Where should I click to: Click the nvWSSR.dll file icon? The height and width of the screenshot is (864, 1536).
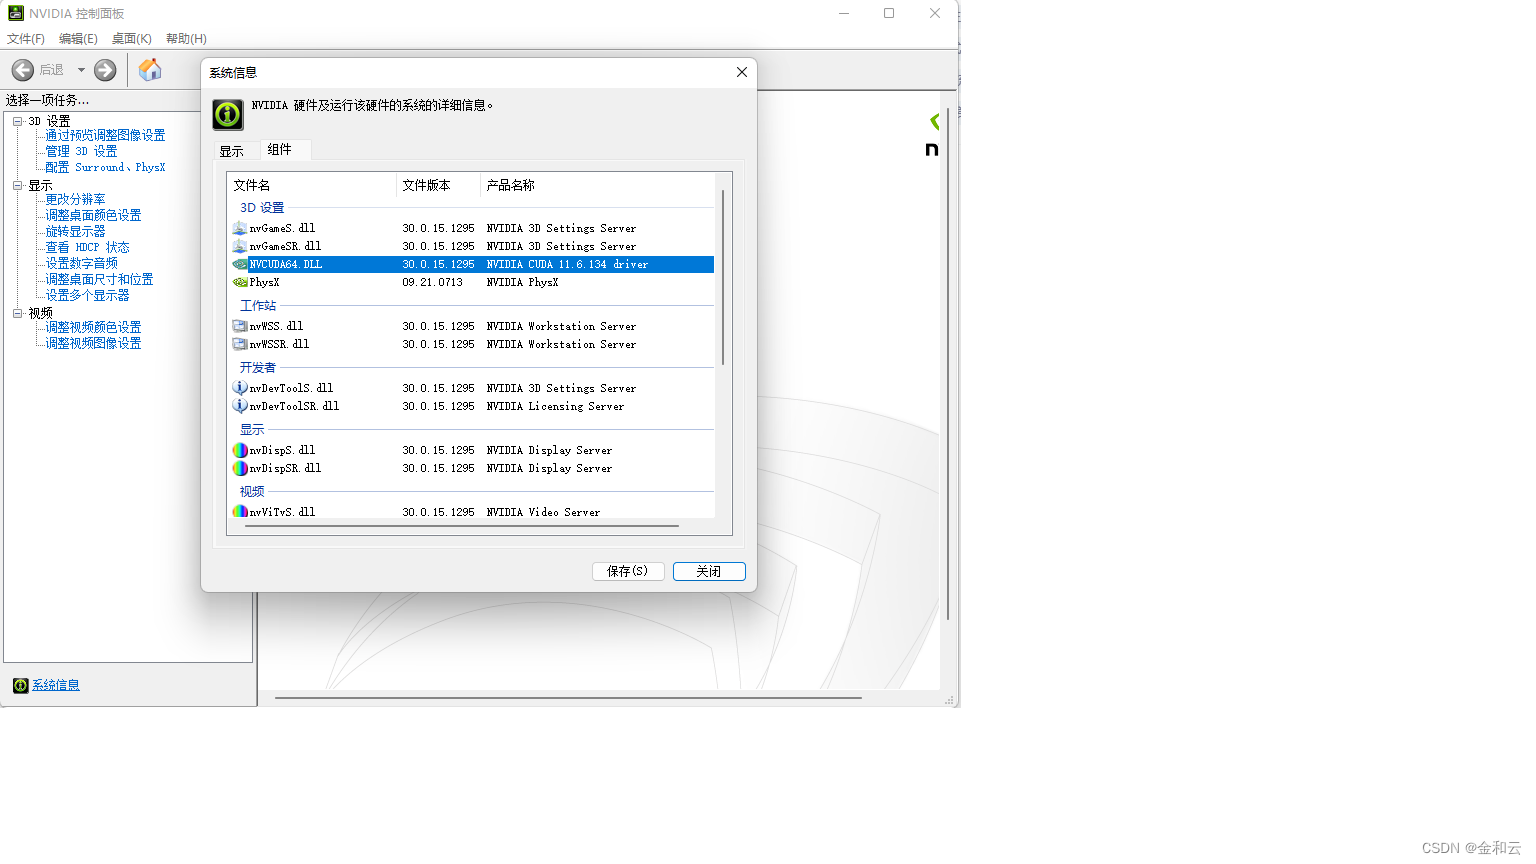pos(240,344)
